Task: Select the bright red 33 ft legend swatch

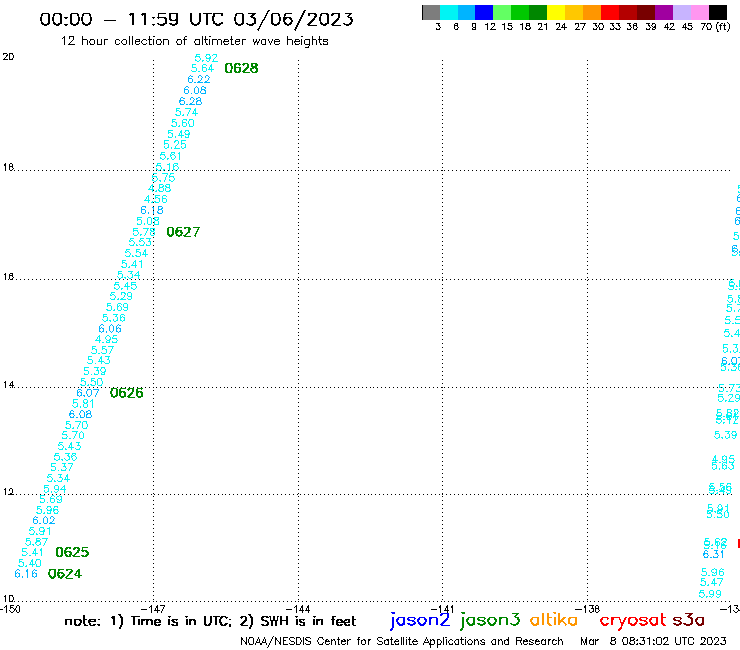Action: click(x=610, y=12)
